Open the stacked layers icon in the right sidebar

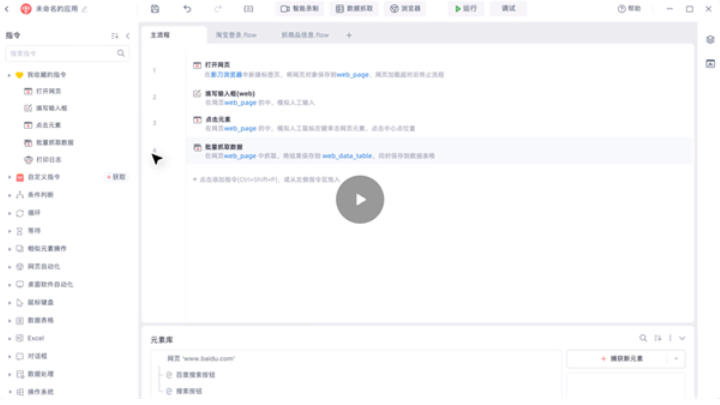click(x=709, y=40)
